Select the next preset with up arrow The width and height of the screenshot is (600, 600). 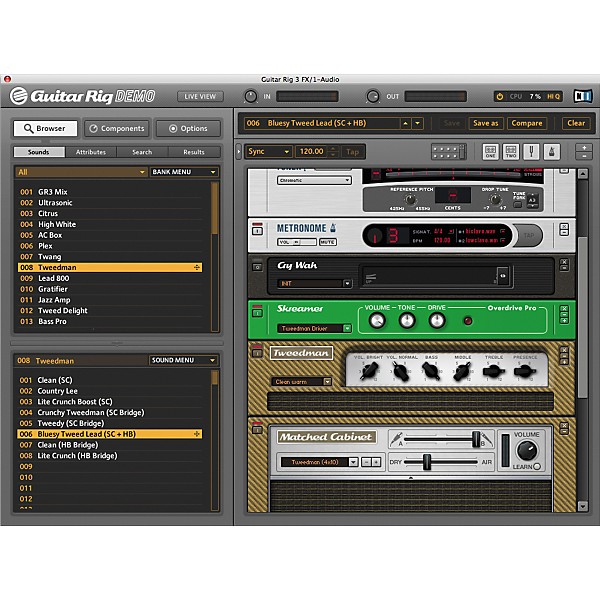coord(405,123)
